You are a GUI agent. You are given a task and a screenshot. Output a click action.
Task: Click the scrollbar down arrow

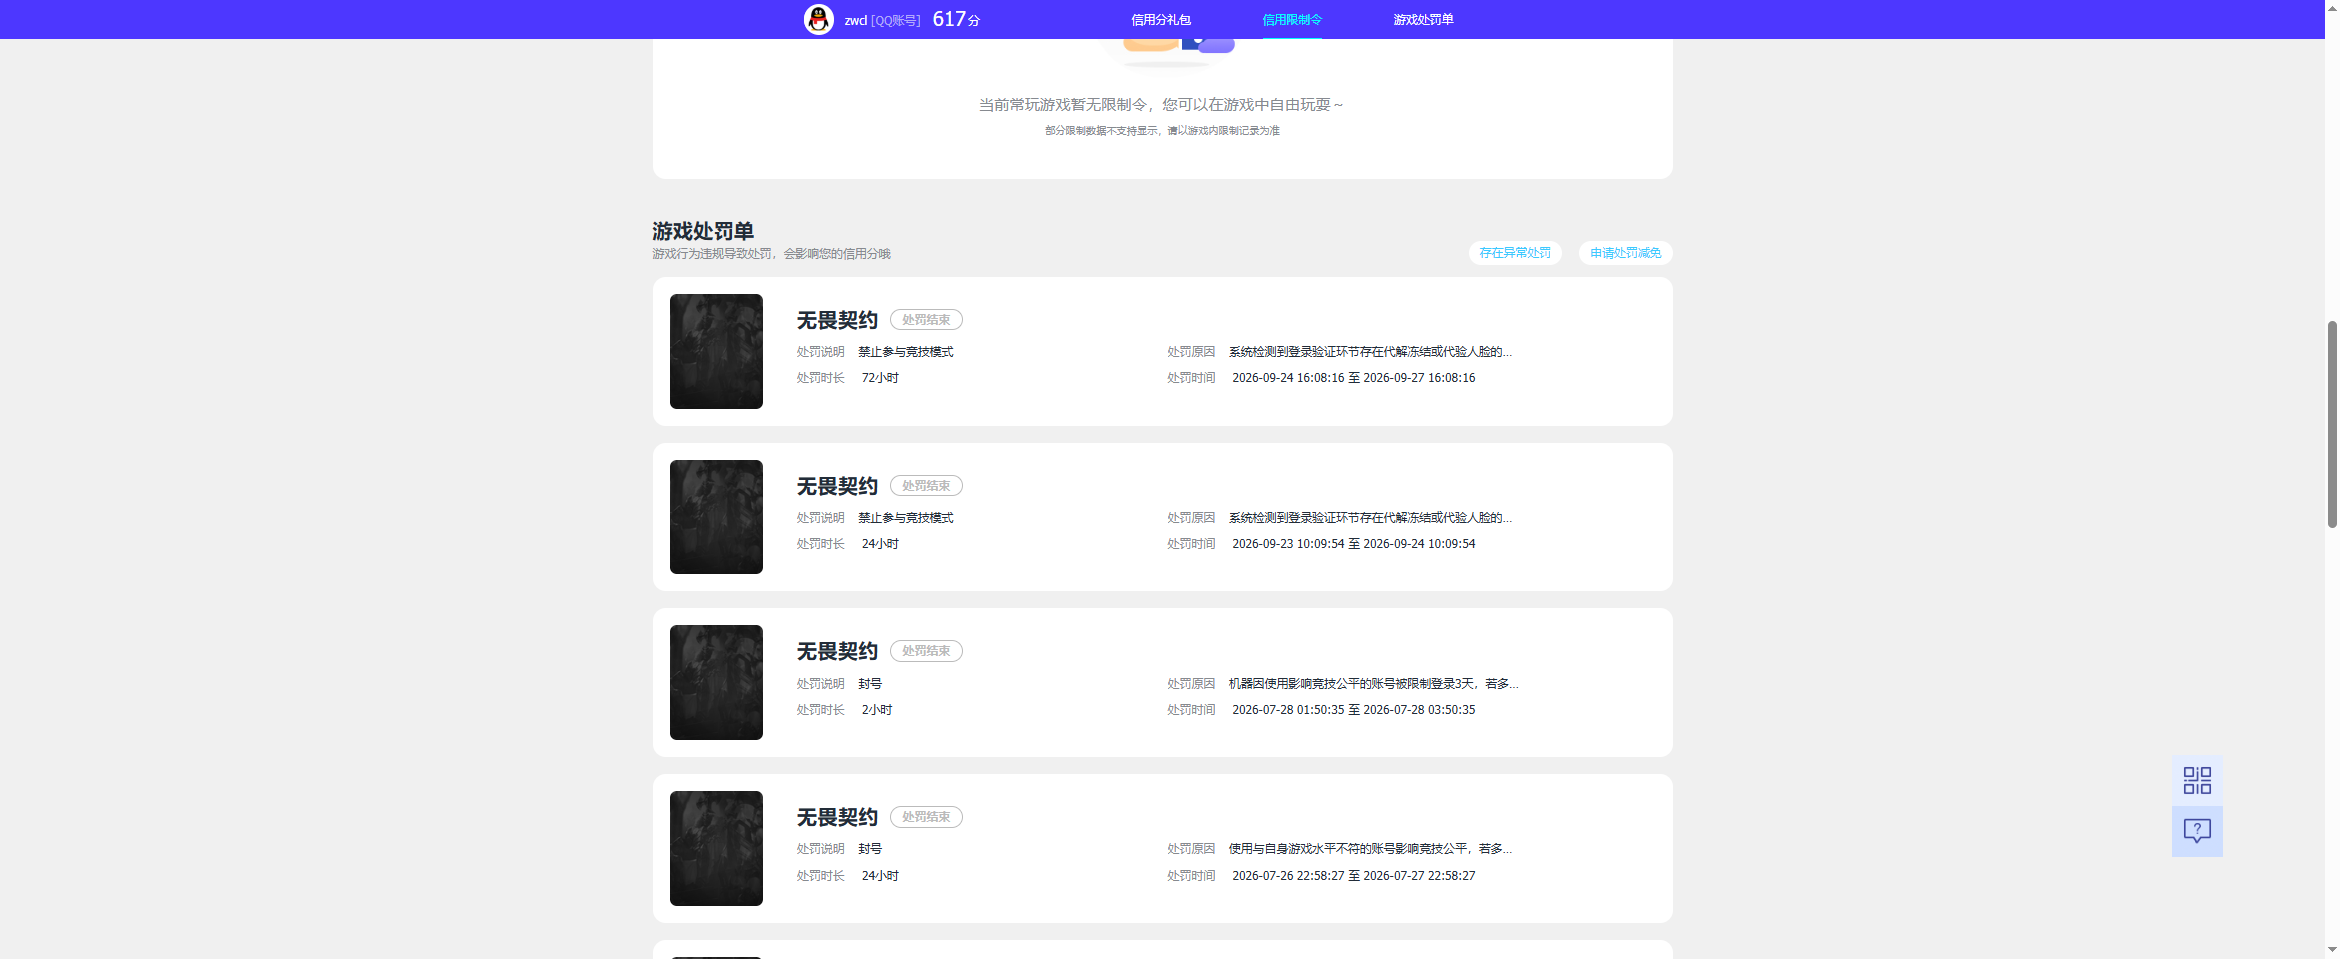[x=2332, y=950]
